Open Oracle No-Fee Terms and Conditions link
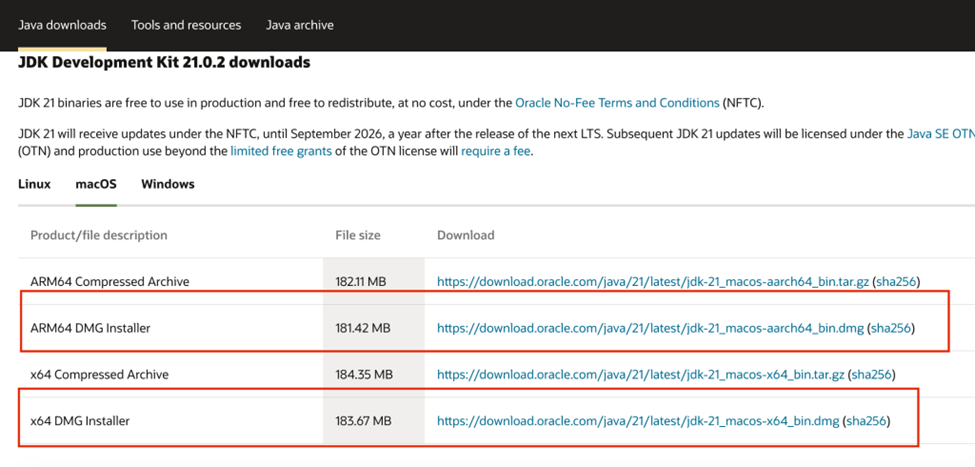This screenshot has width=975, height=467. [x=617, y=103]
